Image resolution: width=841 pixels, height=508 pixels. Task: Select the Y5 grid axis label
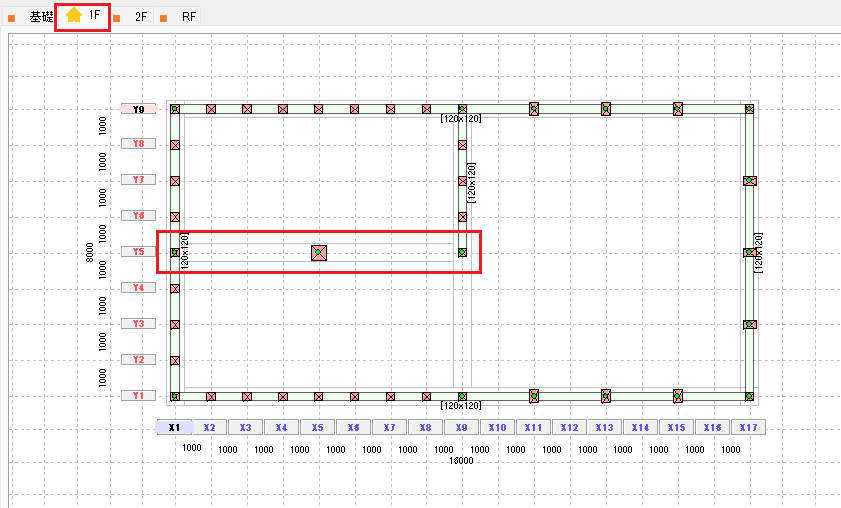coord(138,252)
